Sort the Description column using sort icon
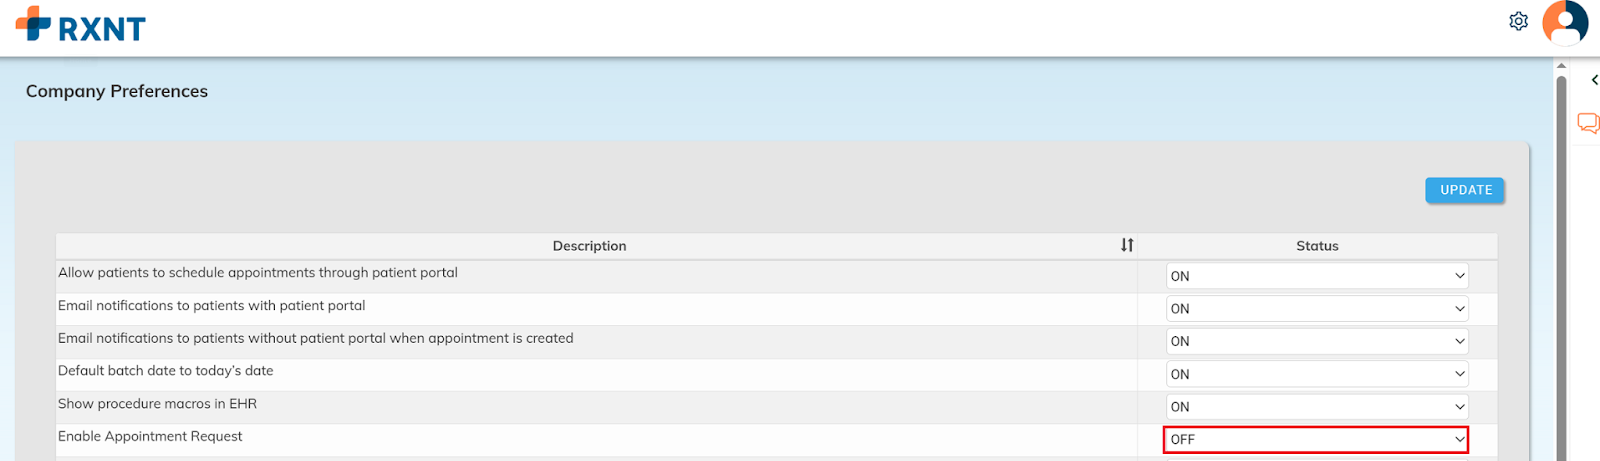 point(1127,245)
